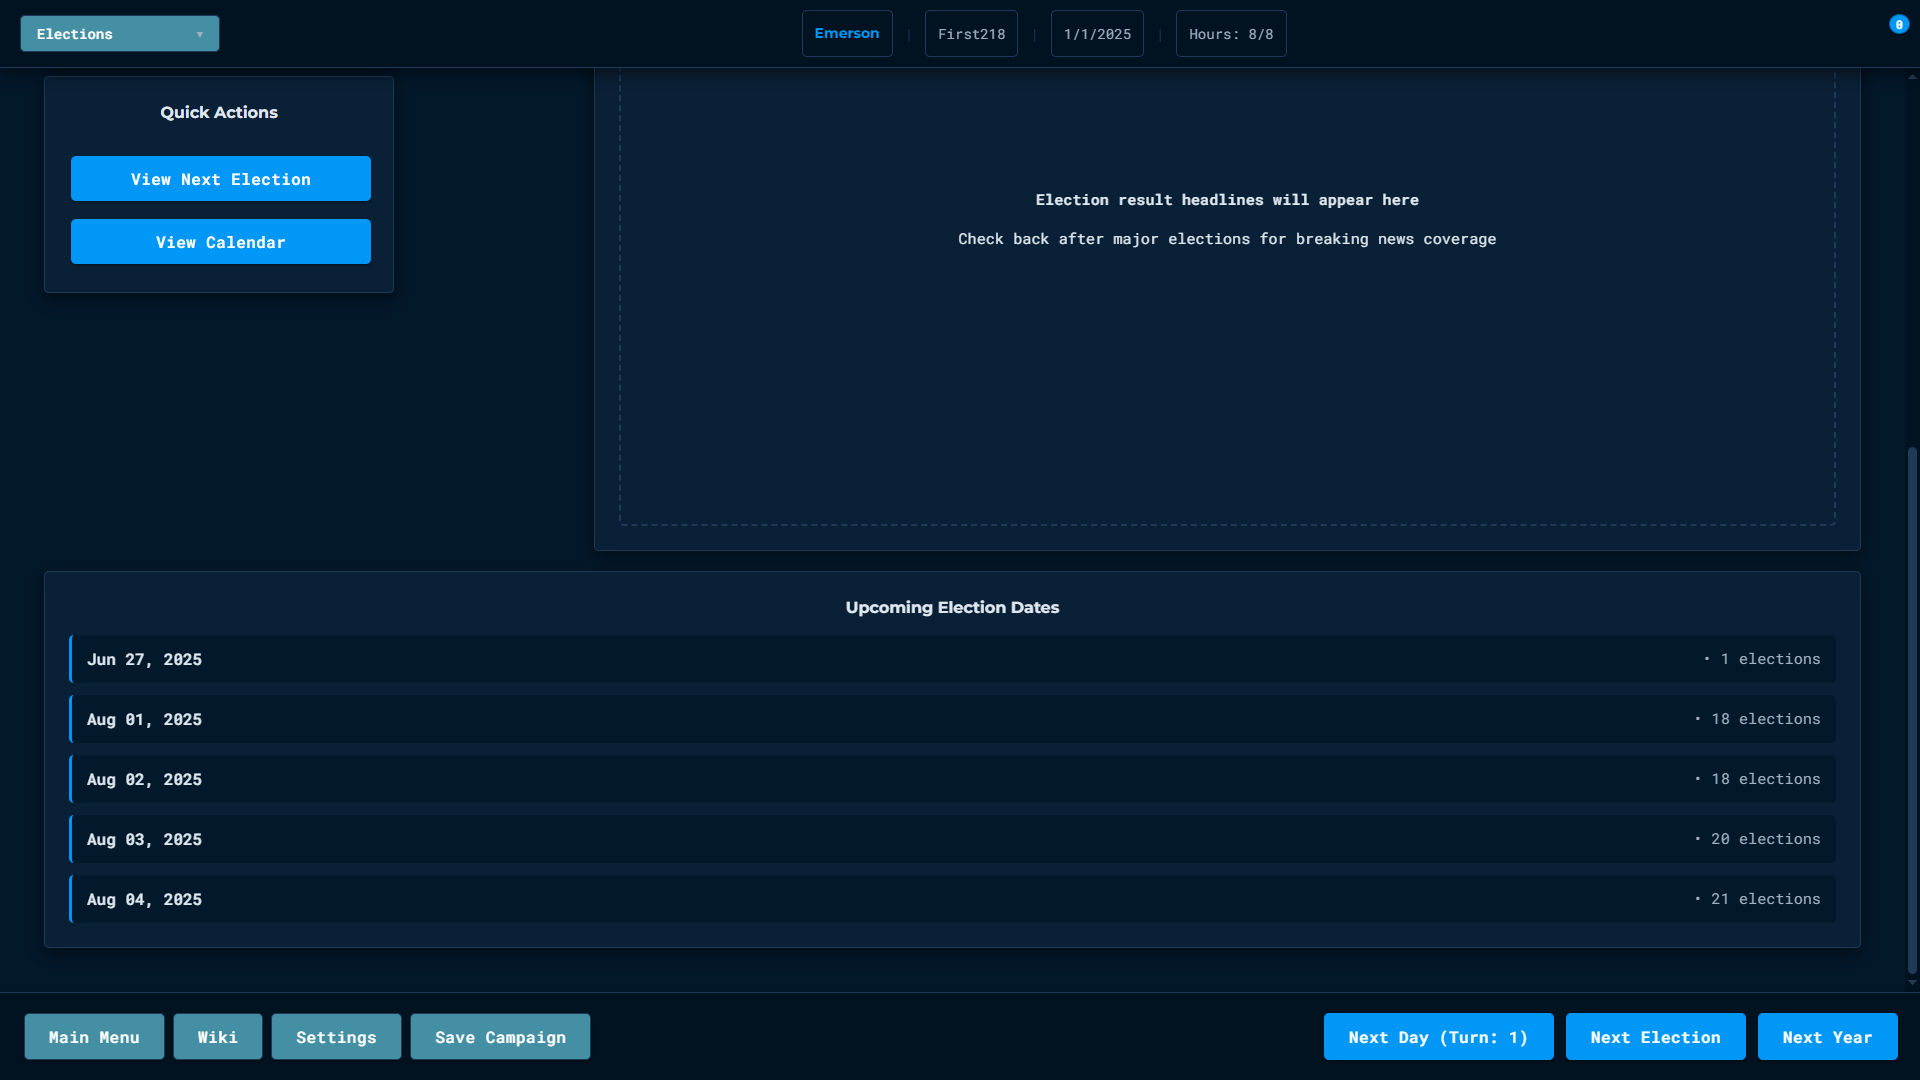
Task: Open View Calendar quick action
Action: coord(220,242)
